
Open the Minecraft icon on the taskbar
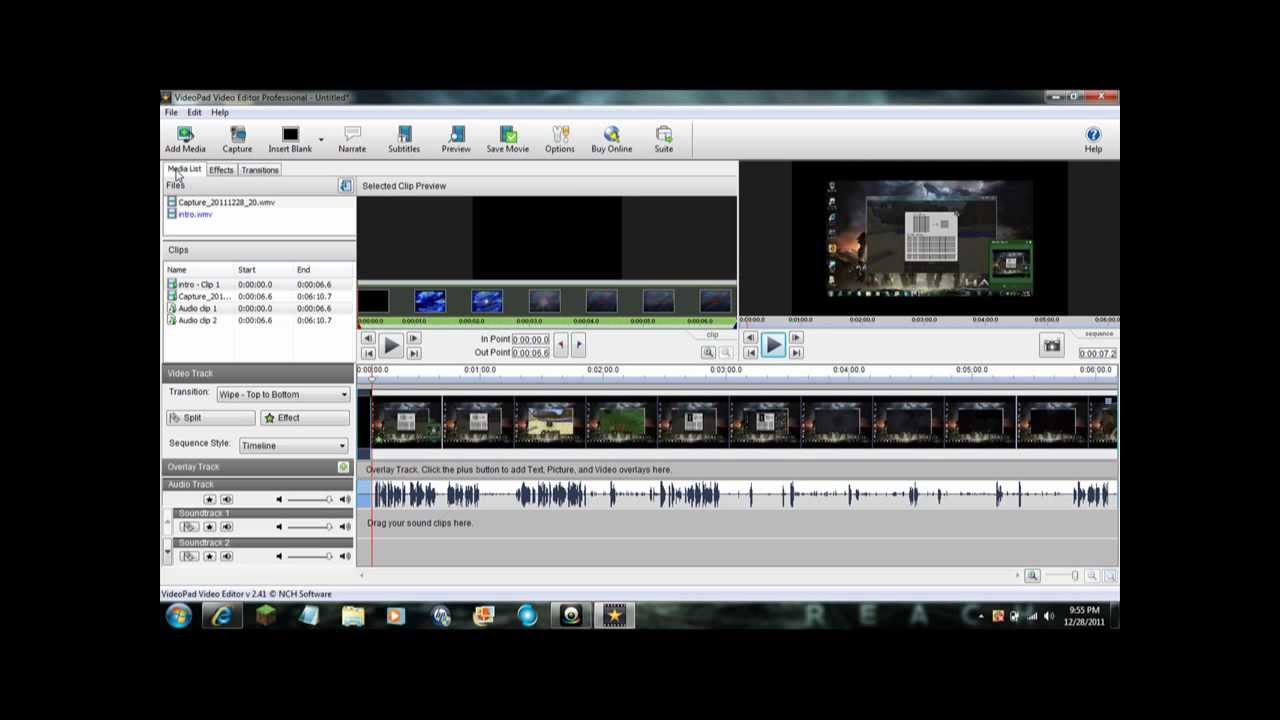point(265,616)
